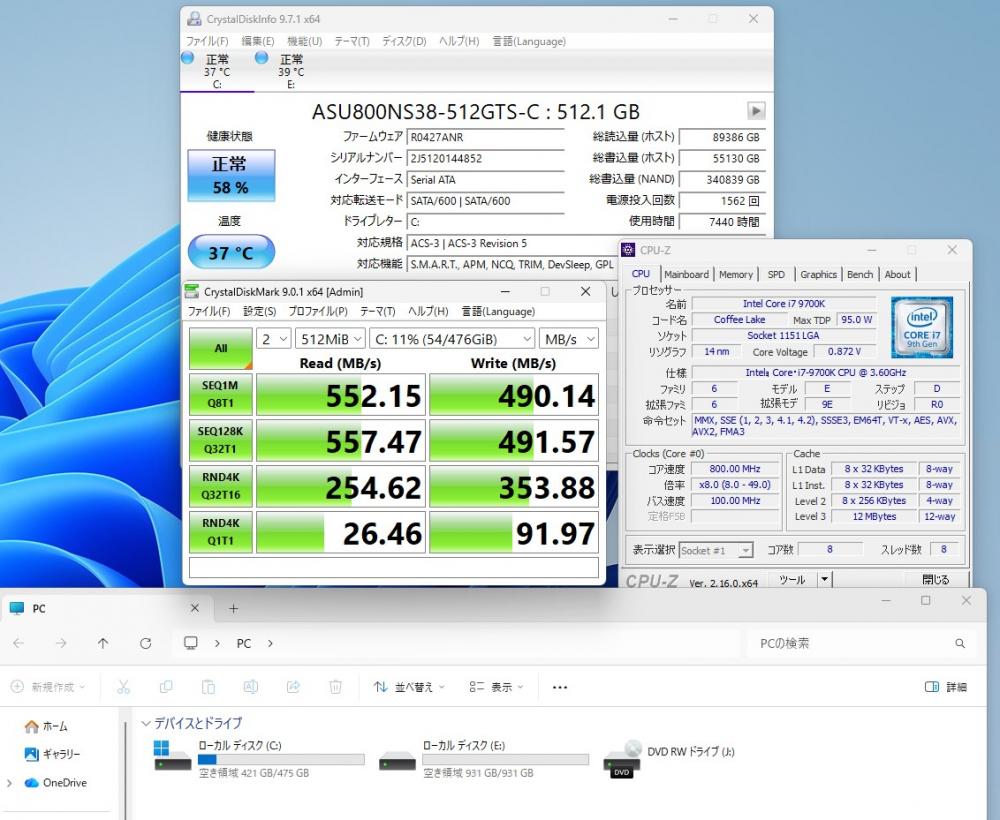The image size is (1000, 820).
Task: Click the monitor icon in the address bar
Action: [190, 643]
